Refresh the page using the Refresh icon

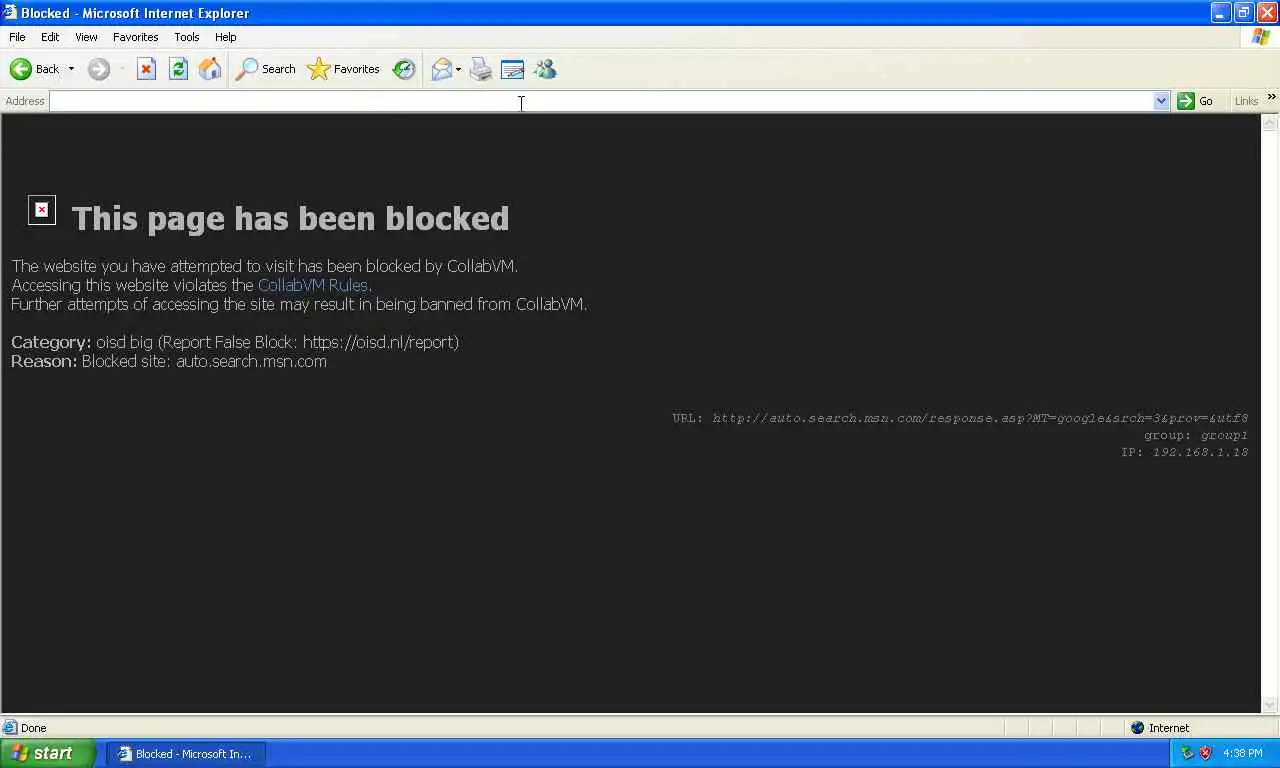(x=178, y=69)
